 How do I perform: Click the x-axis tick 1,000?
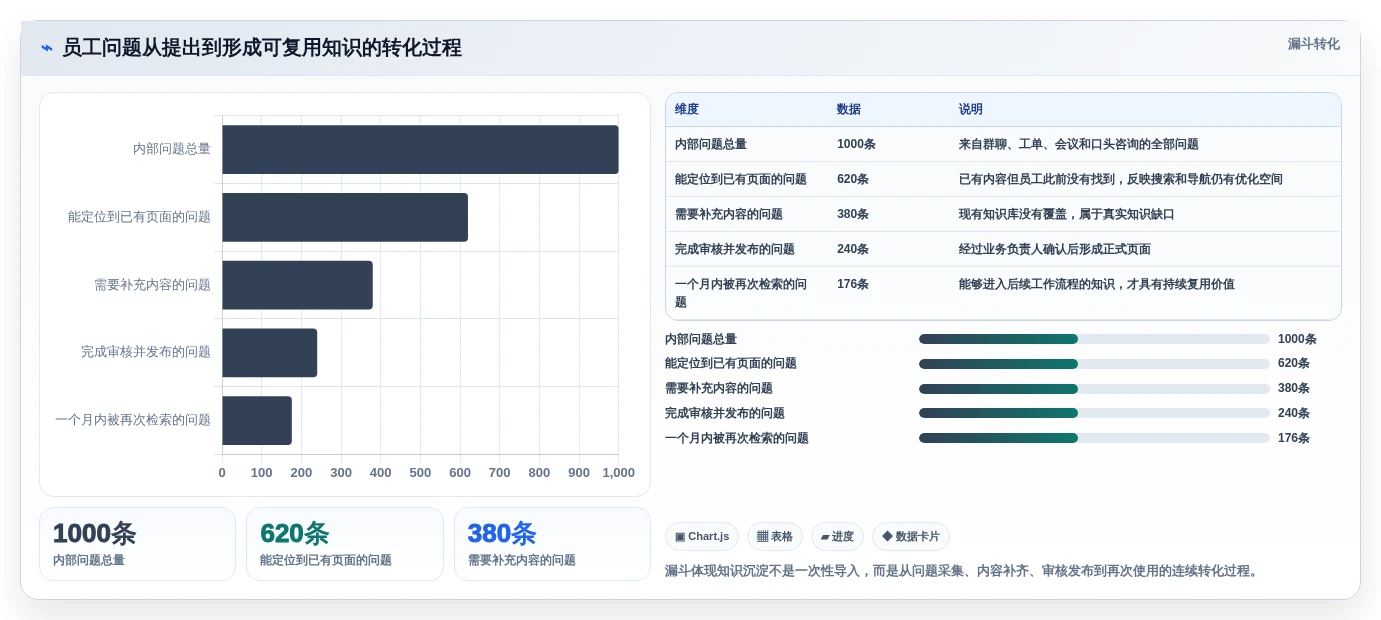point(618,473)
